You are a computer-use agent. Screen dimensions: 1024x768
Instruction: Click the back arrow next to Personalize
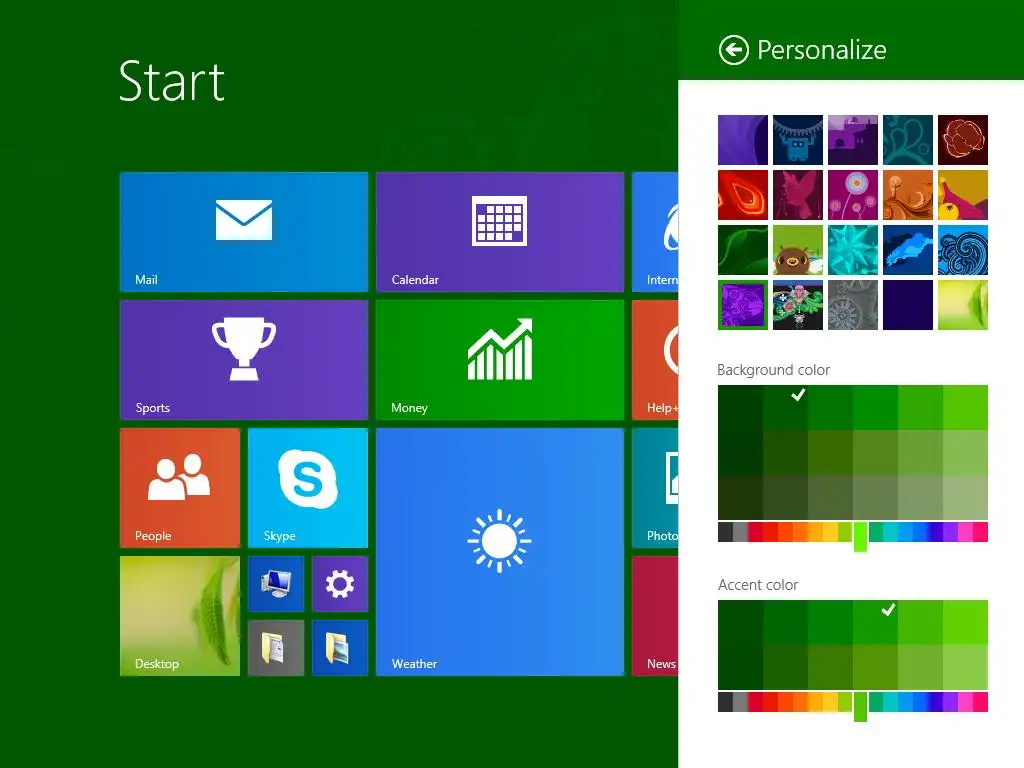click(x=733, y=50)
